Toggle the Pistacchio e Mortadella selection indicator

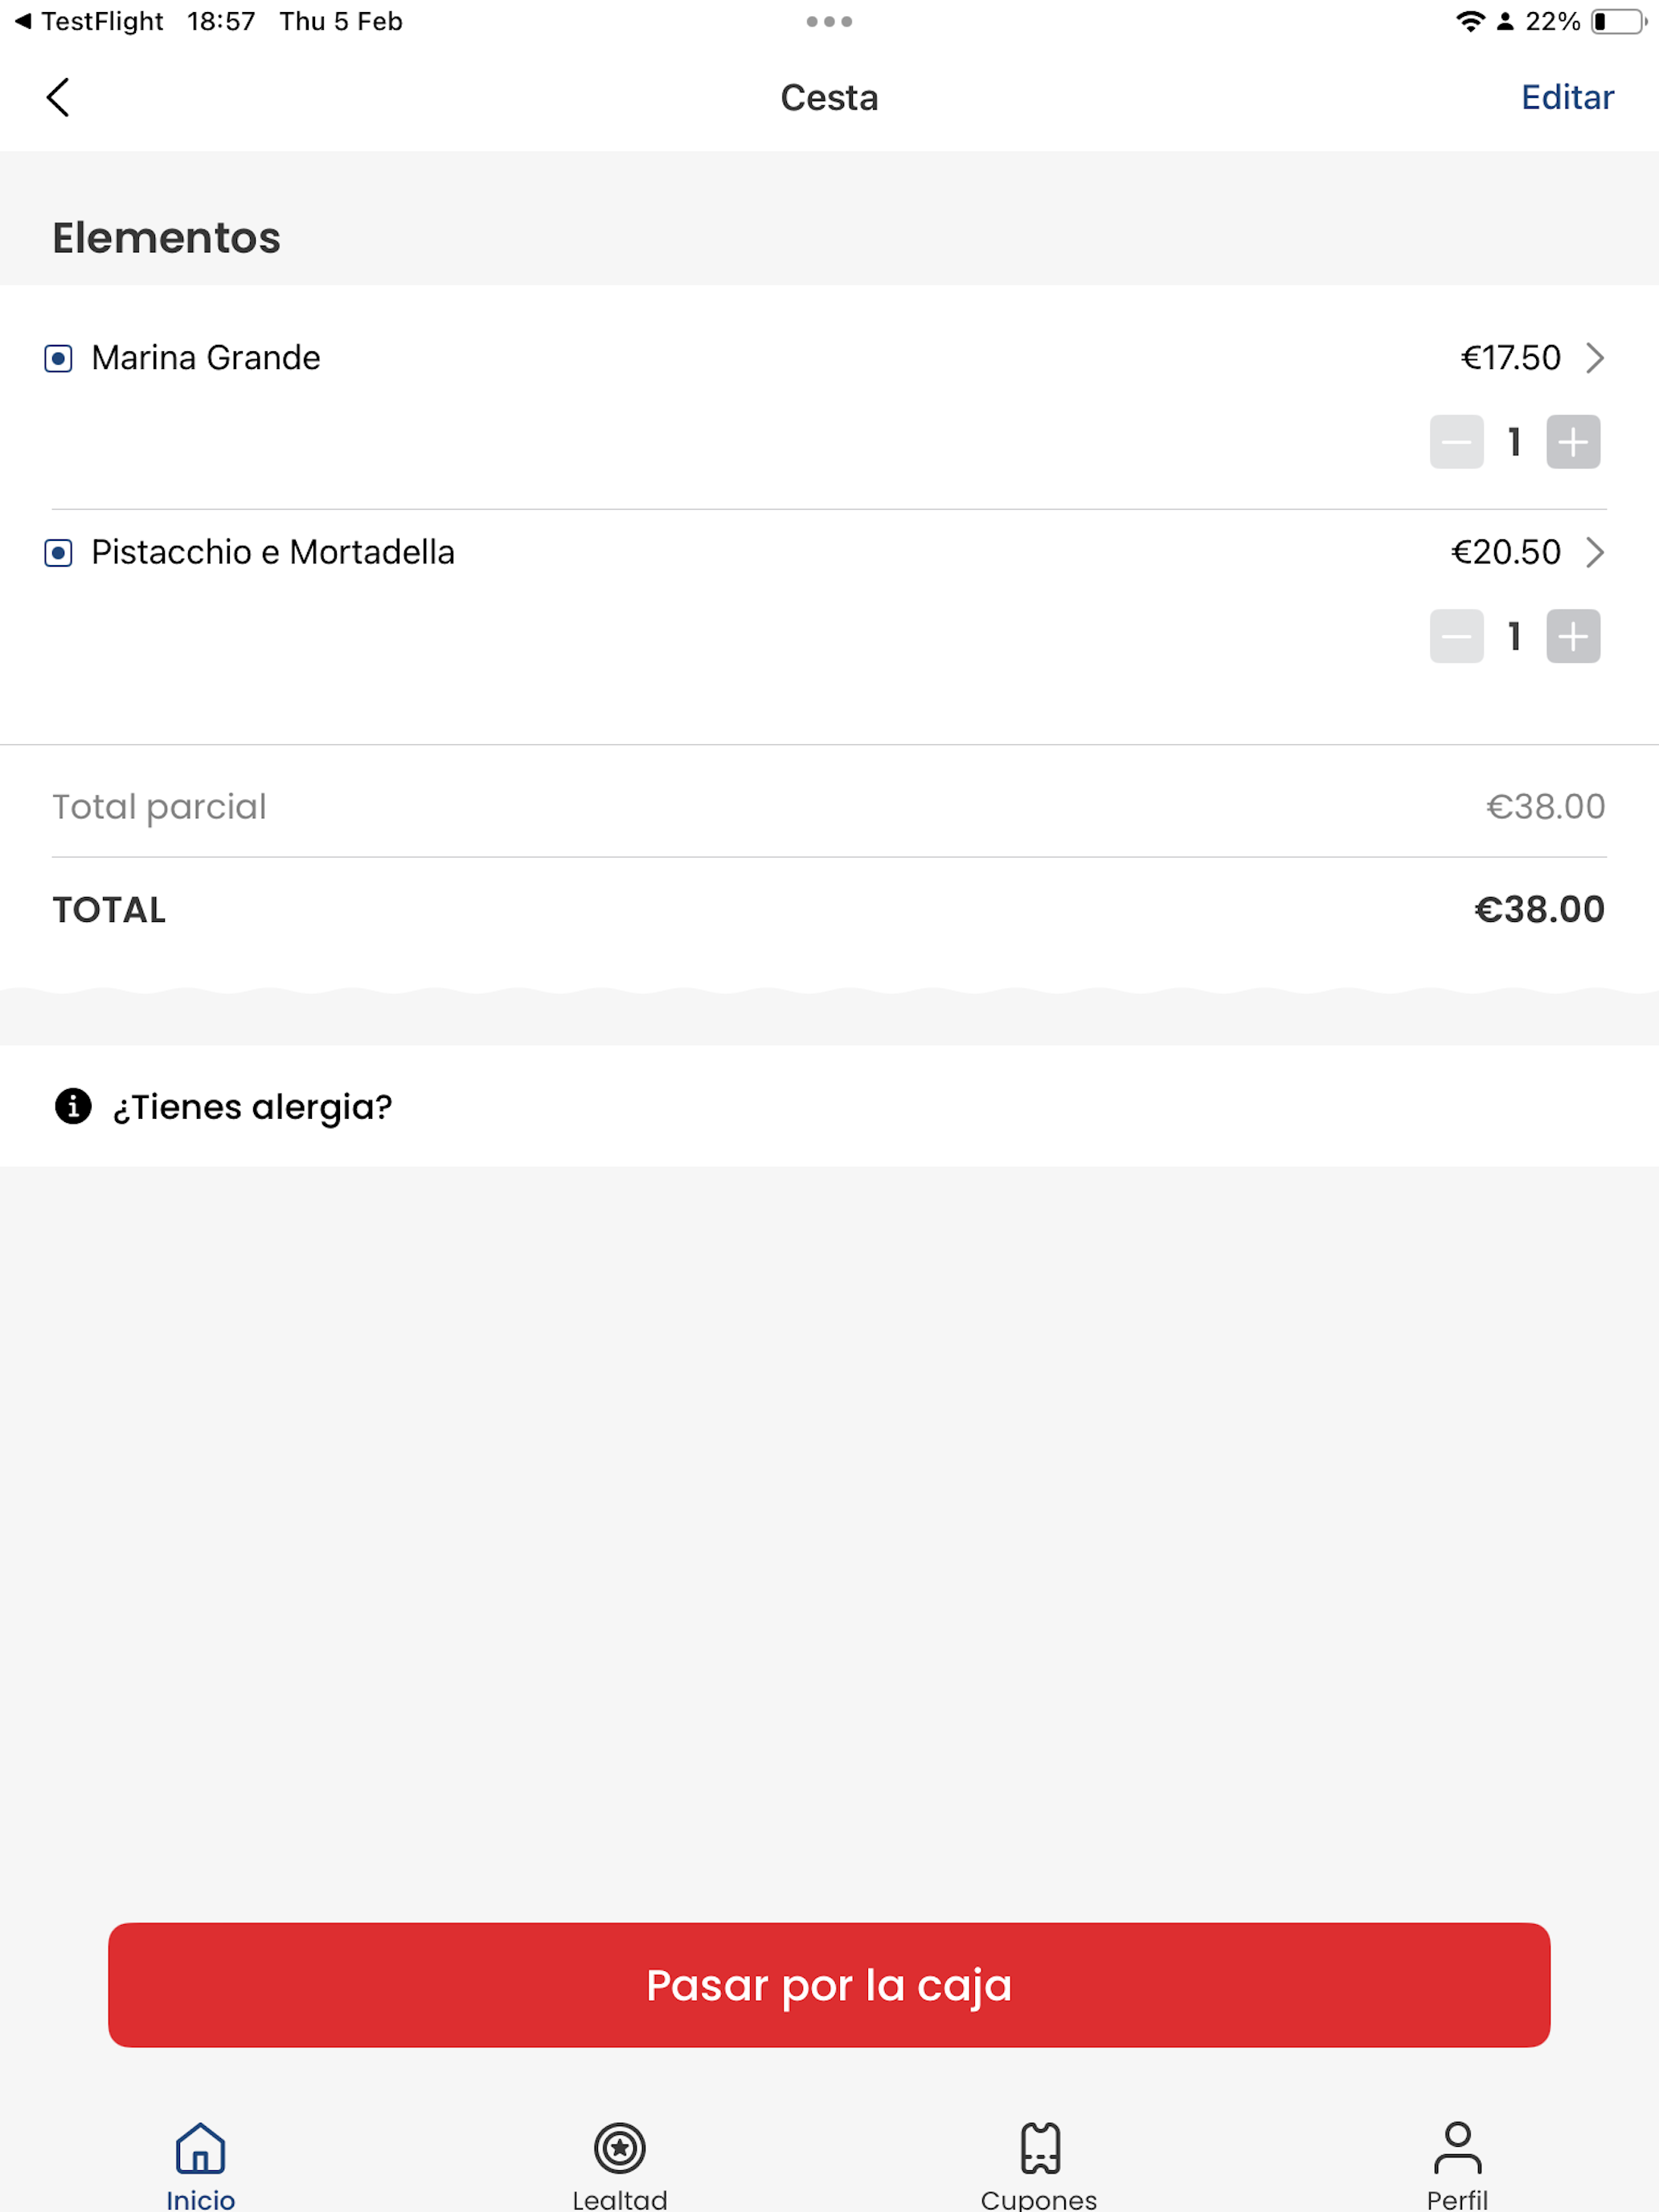tap(58, 553)
